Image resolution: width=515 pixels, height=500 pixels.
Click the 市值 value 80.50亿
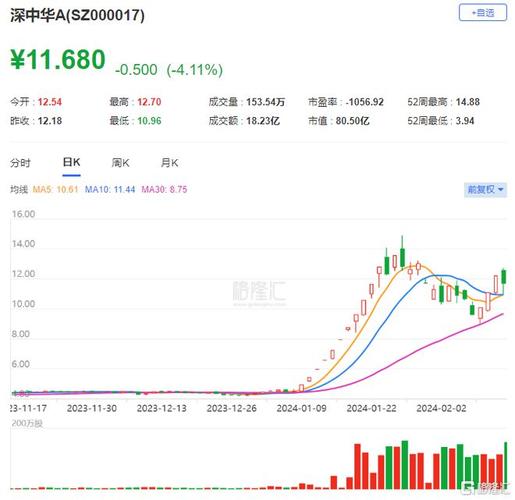point(352,121)
